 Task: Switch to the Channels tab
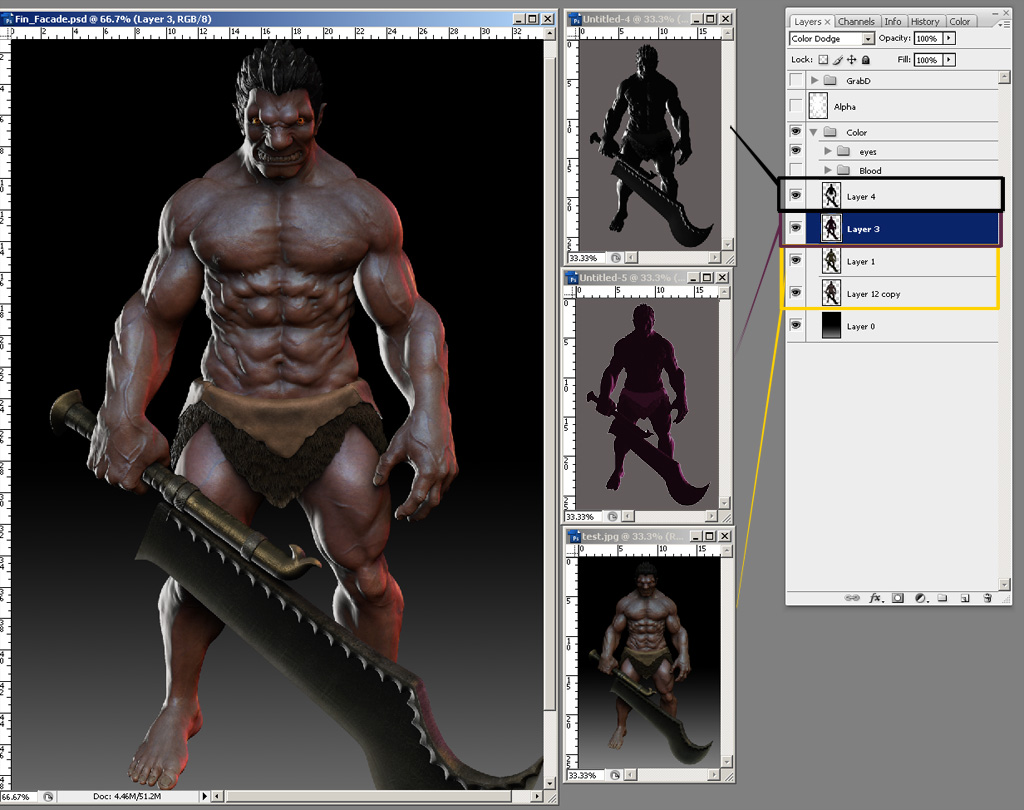(856, 22)
